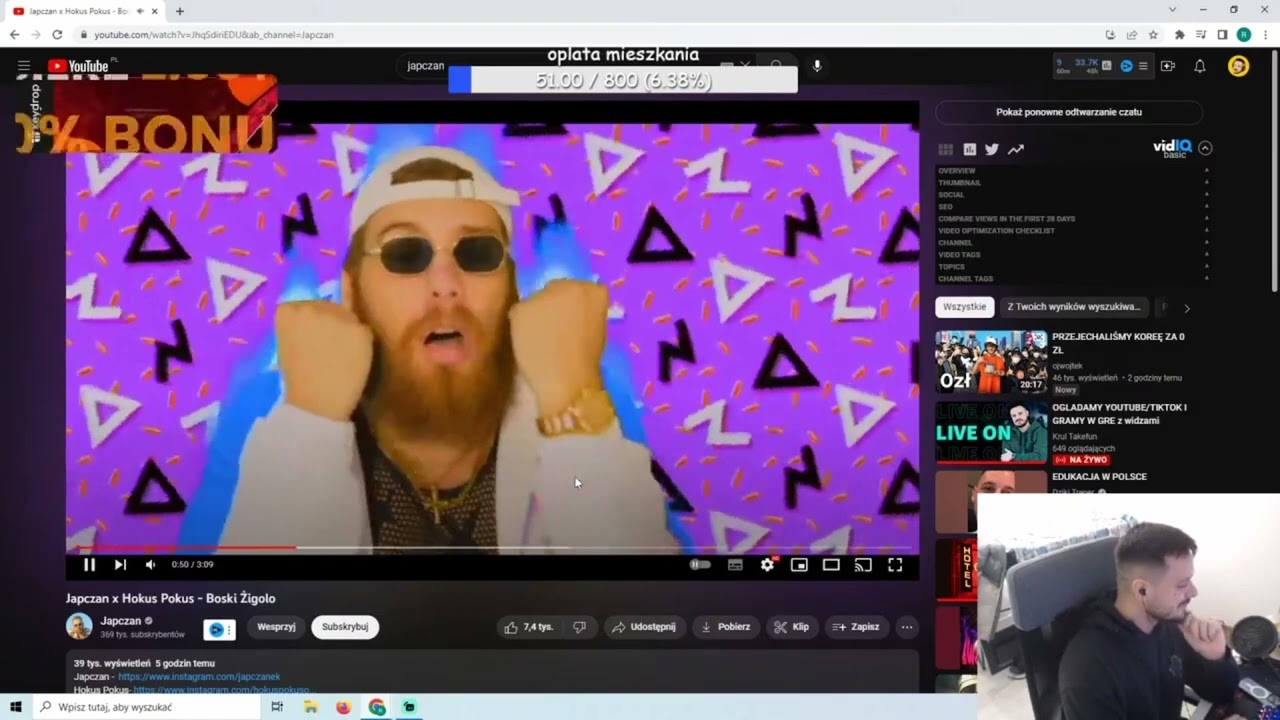The height and width of the screenshot is (720, 1280).
Task: Open the vidIQ Twitter bird icon
Action: click(992, 149)
